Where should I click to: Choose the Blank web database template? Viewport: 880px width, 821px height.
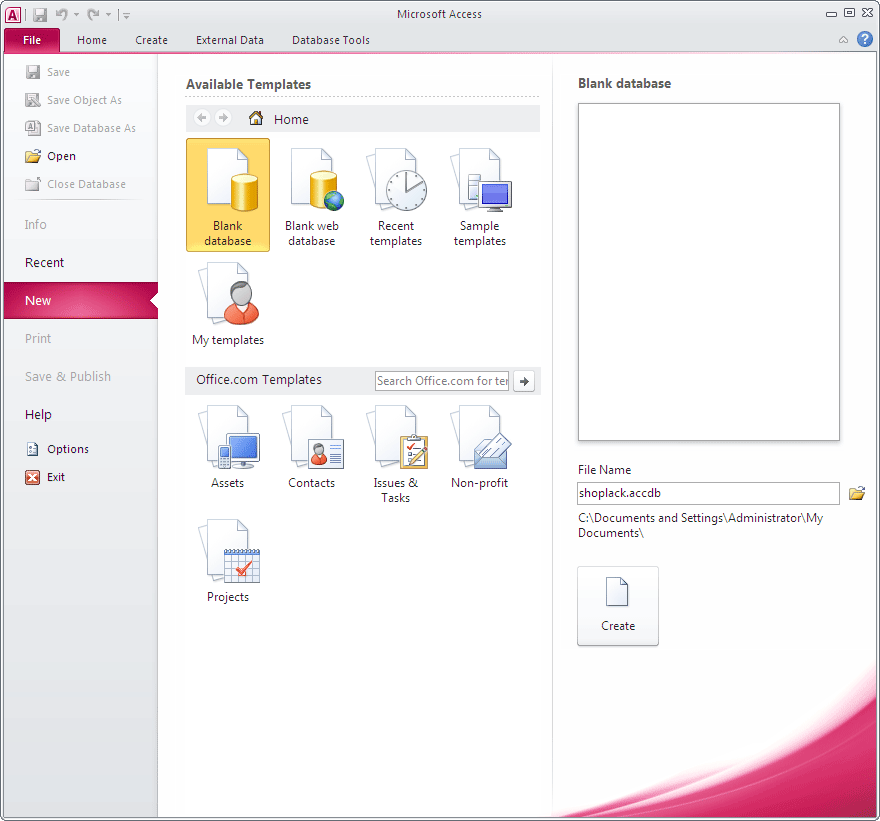(312, 195)
